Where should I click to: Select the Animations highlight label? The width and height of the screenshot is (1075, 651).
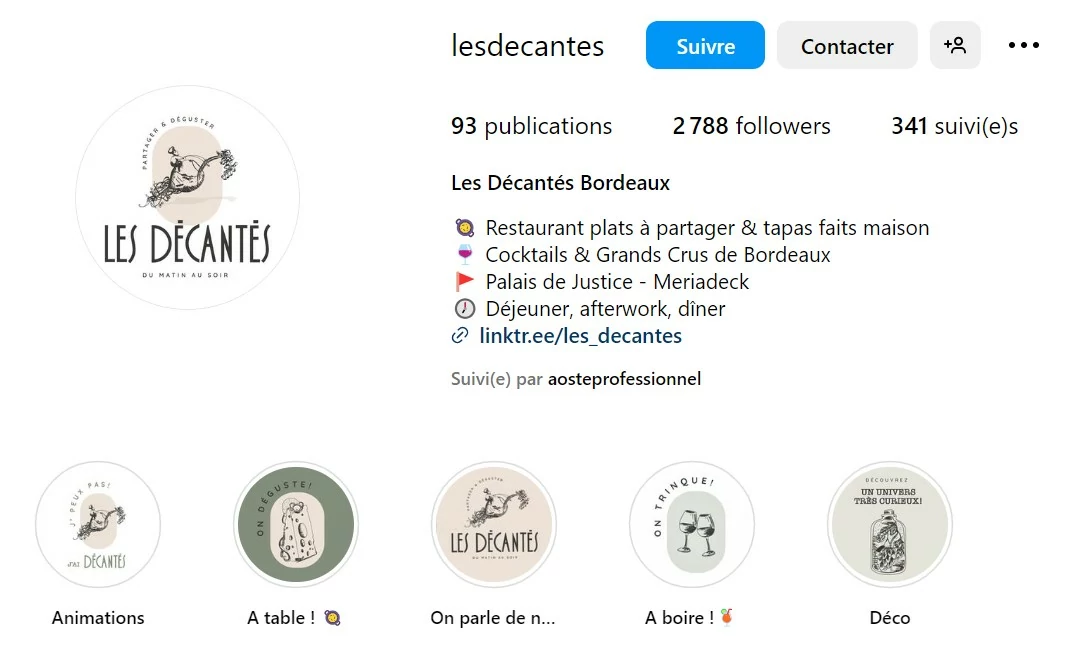[x=98, y=618]
